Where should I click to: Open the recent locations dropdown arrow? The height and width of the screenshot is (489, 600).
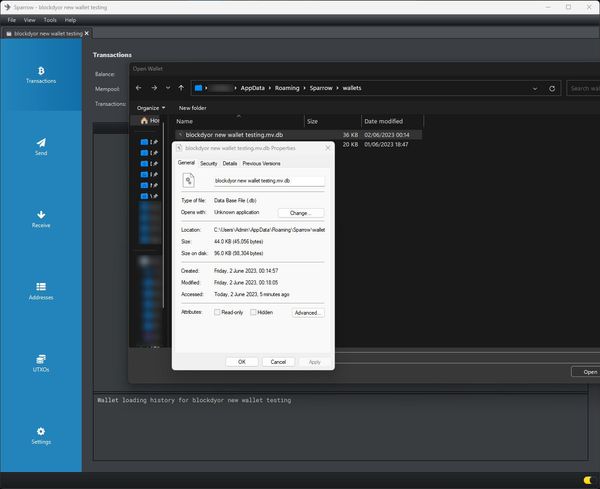tap(167, 88)
